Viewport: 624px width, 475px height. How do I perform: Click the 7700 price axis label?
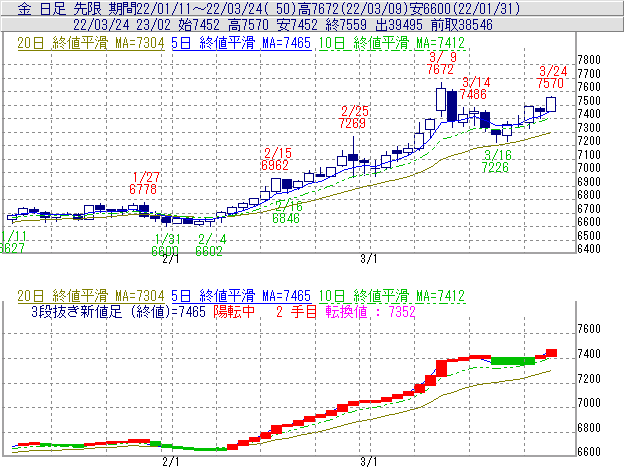tap(589, 74)
